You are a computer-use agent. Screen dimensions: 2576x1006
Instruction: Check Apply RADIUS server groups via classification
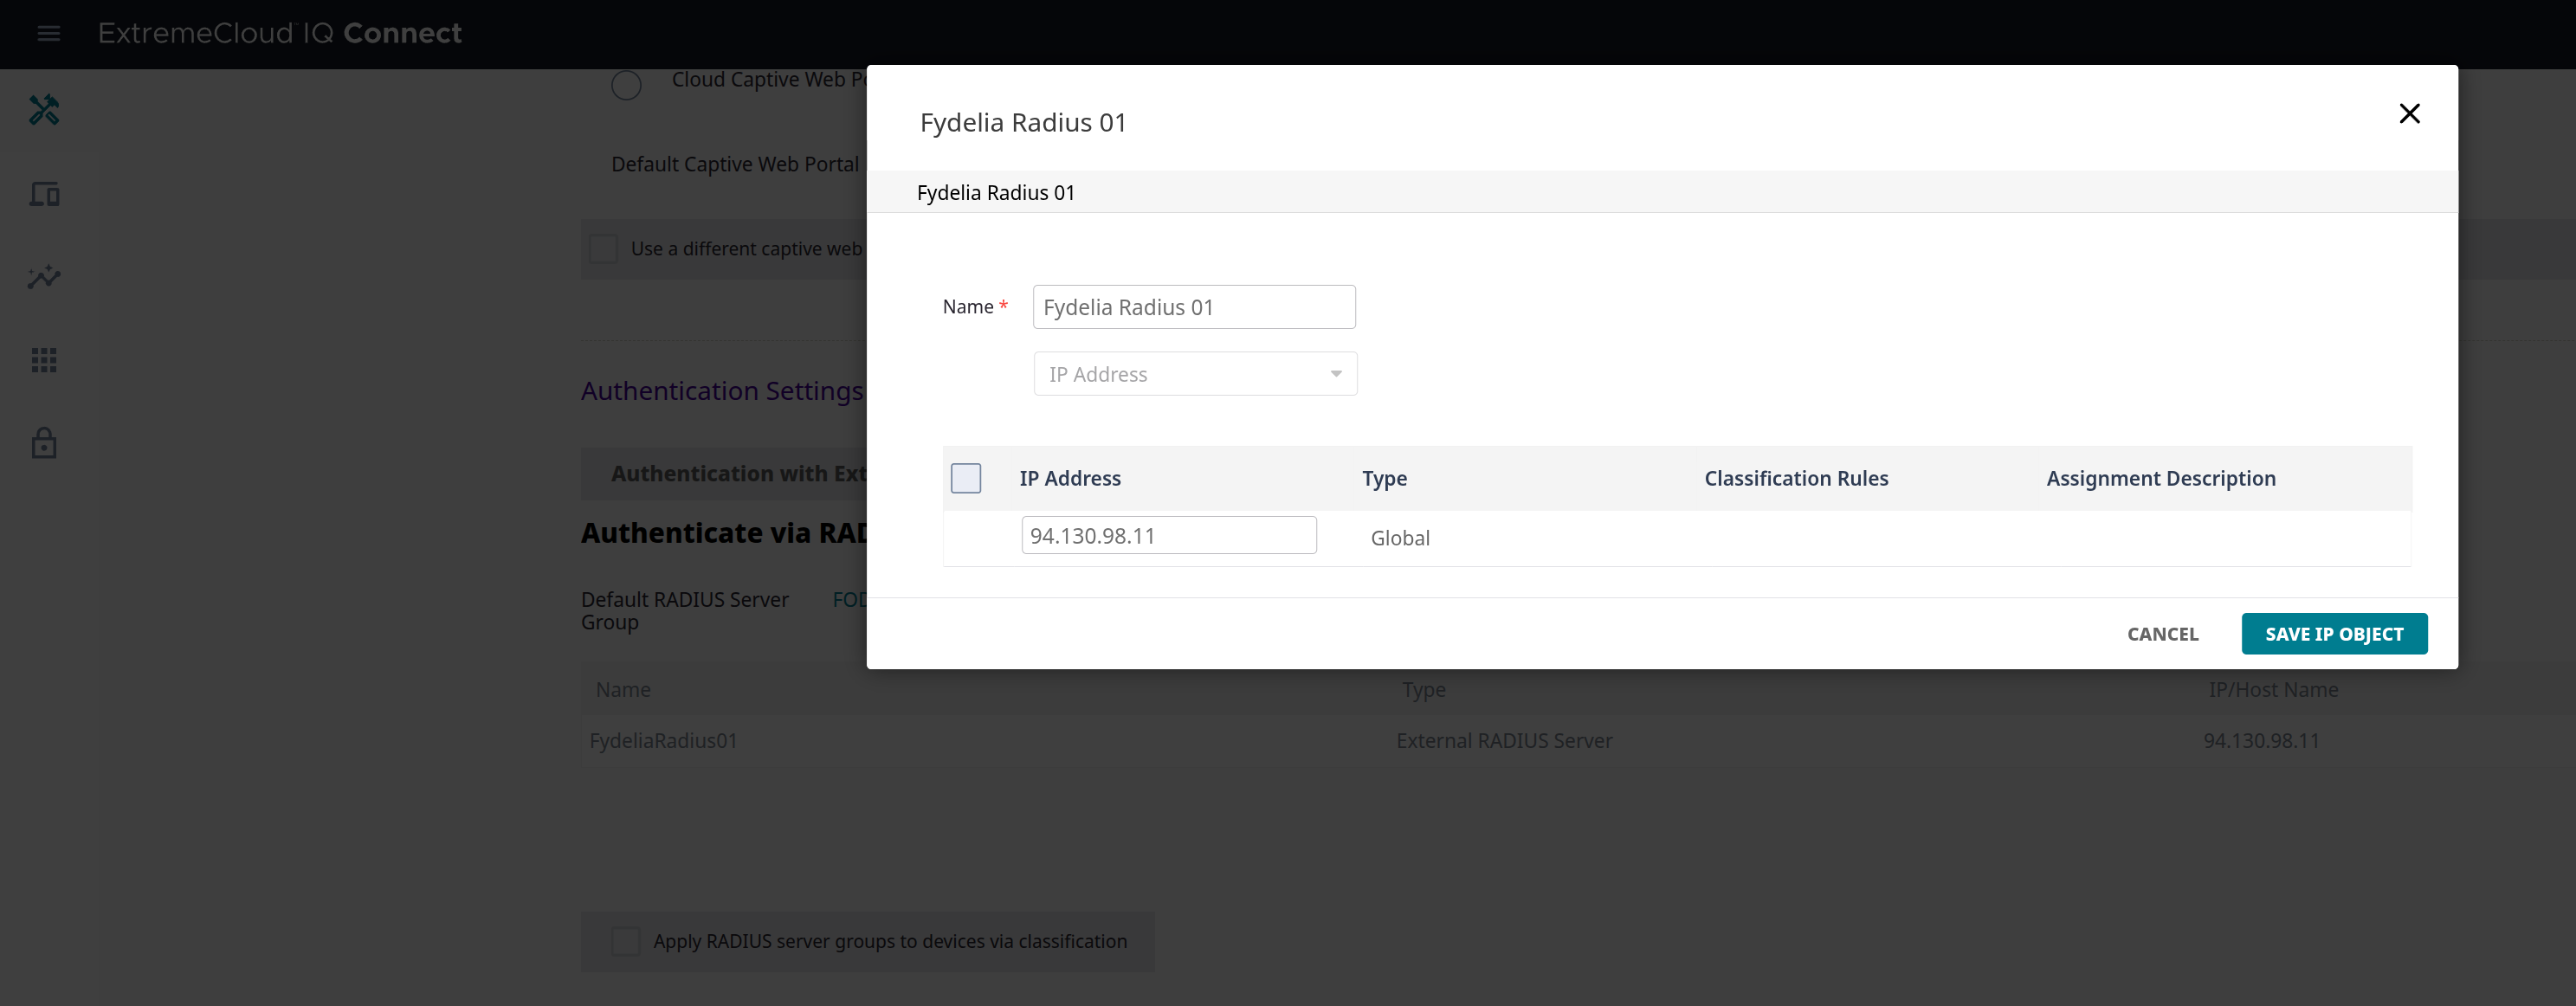[625, 941]
